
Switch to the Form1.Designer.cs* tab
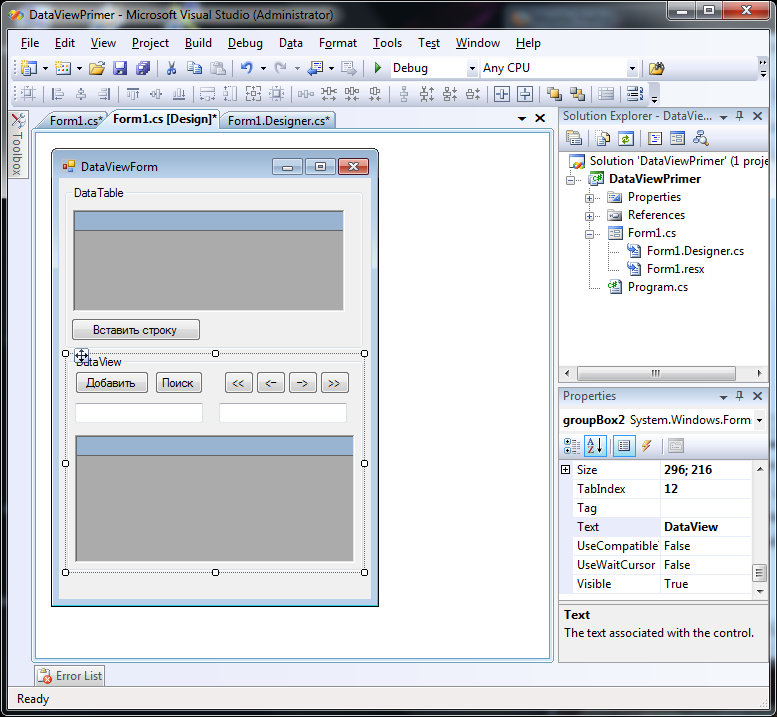tap(278, 120)
